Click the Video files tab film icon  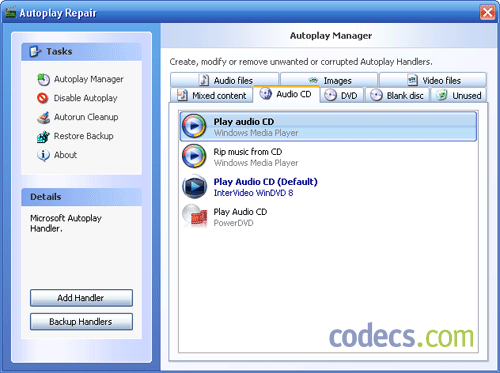tap(412, 80)
